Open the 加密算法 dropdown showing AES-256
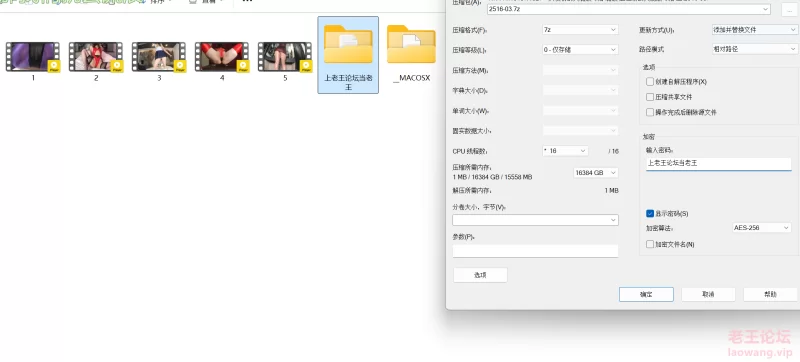 point(762,227)
